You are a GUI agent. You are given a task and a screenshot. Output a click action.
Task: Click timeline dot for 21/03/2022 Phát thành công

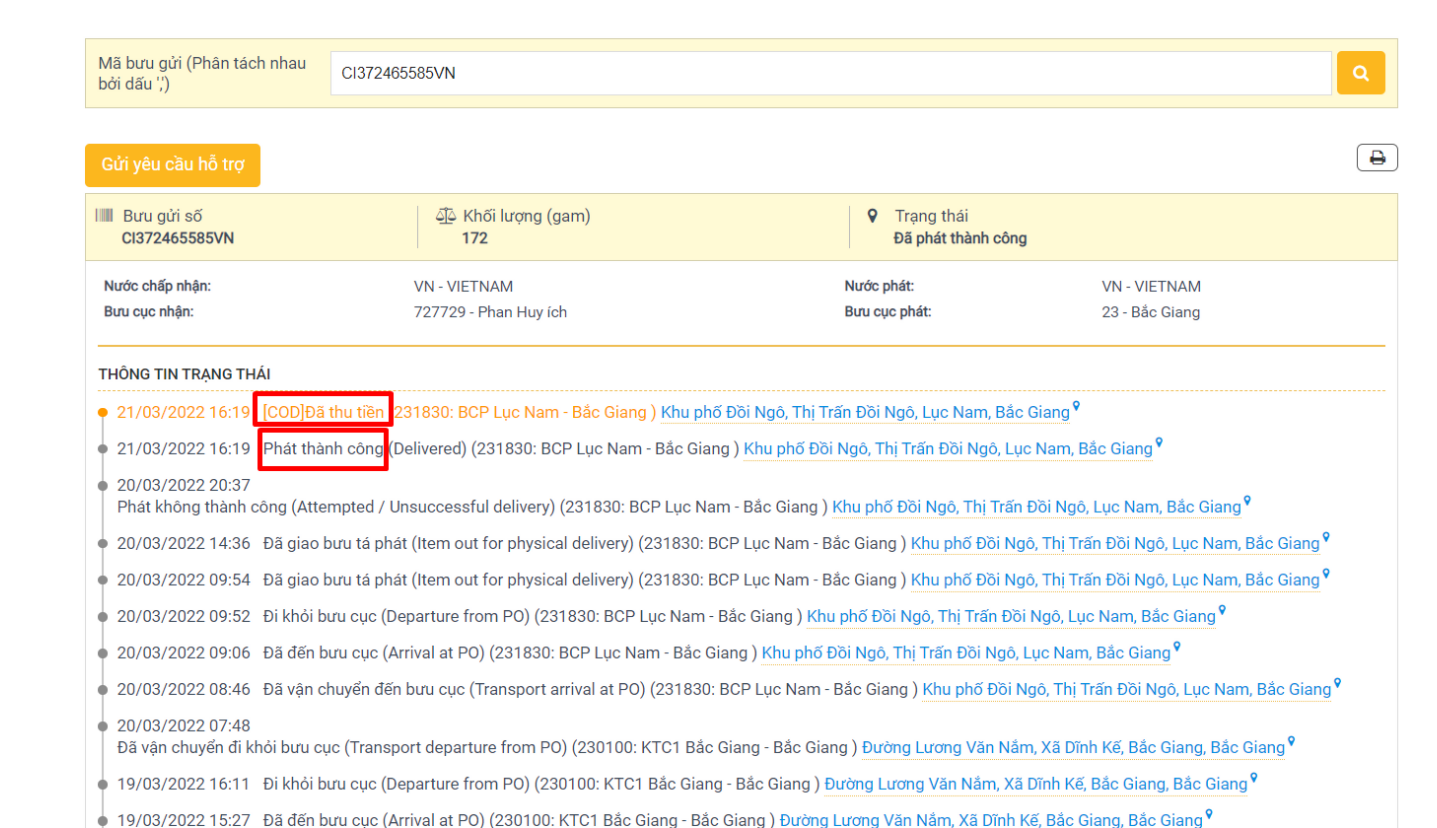[102, 449]
